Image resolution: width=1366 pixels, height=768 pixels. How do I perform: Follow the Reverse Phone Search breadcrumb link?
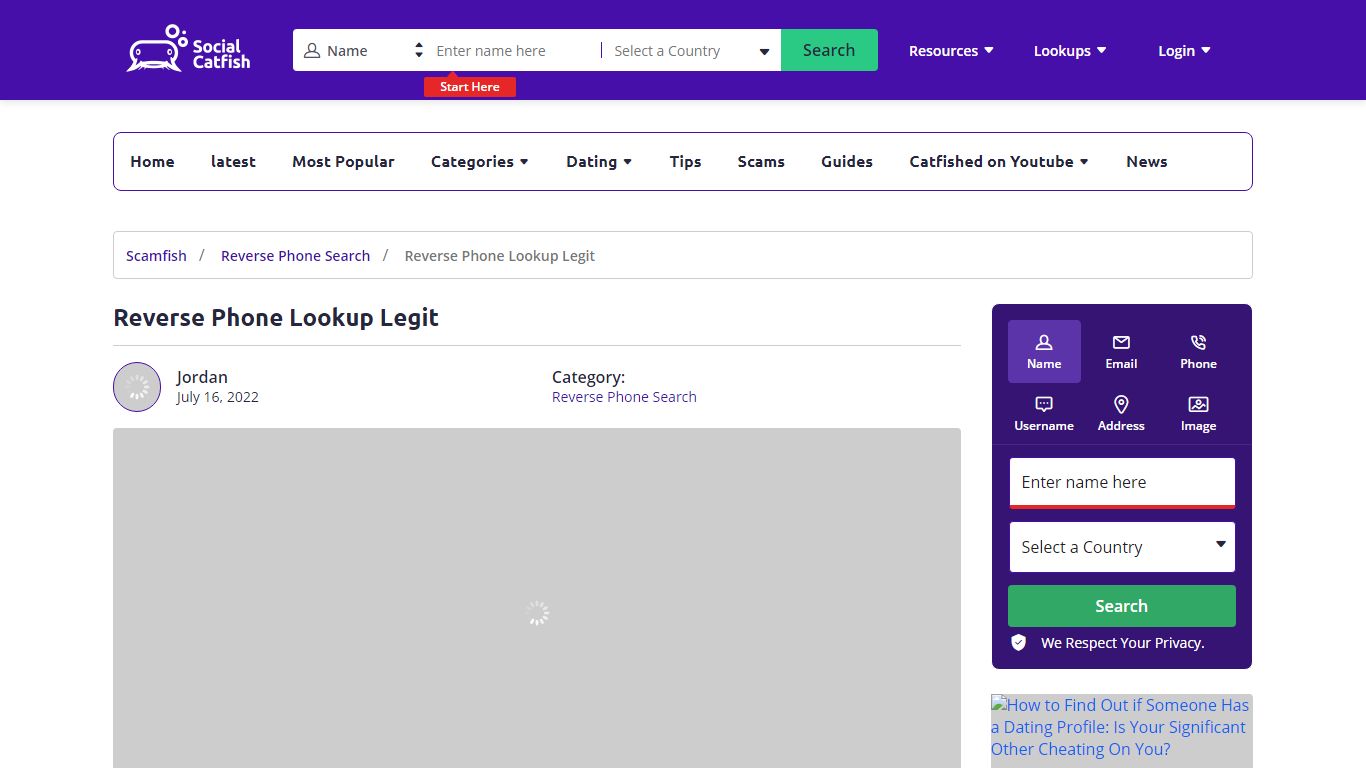(295, 255)
